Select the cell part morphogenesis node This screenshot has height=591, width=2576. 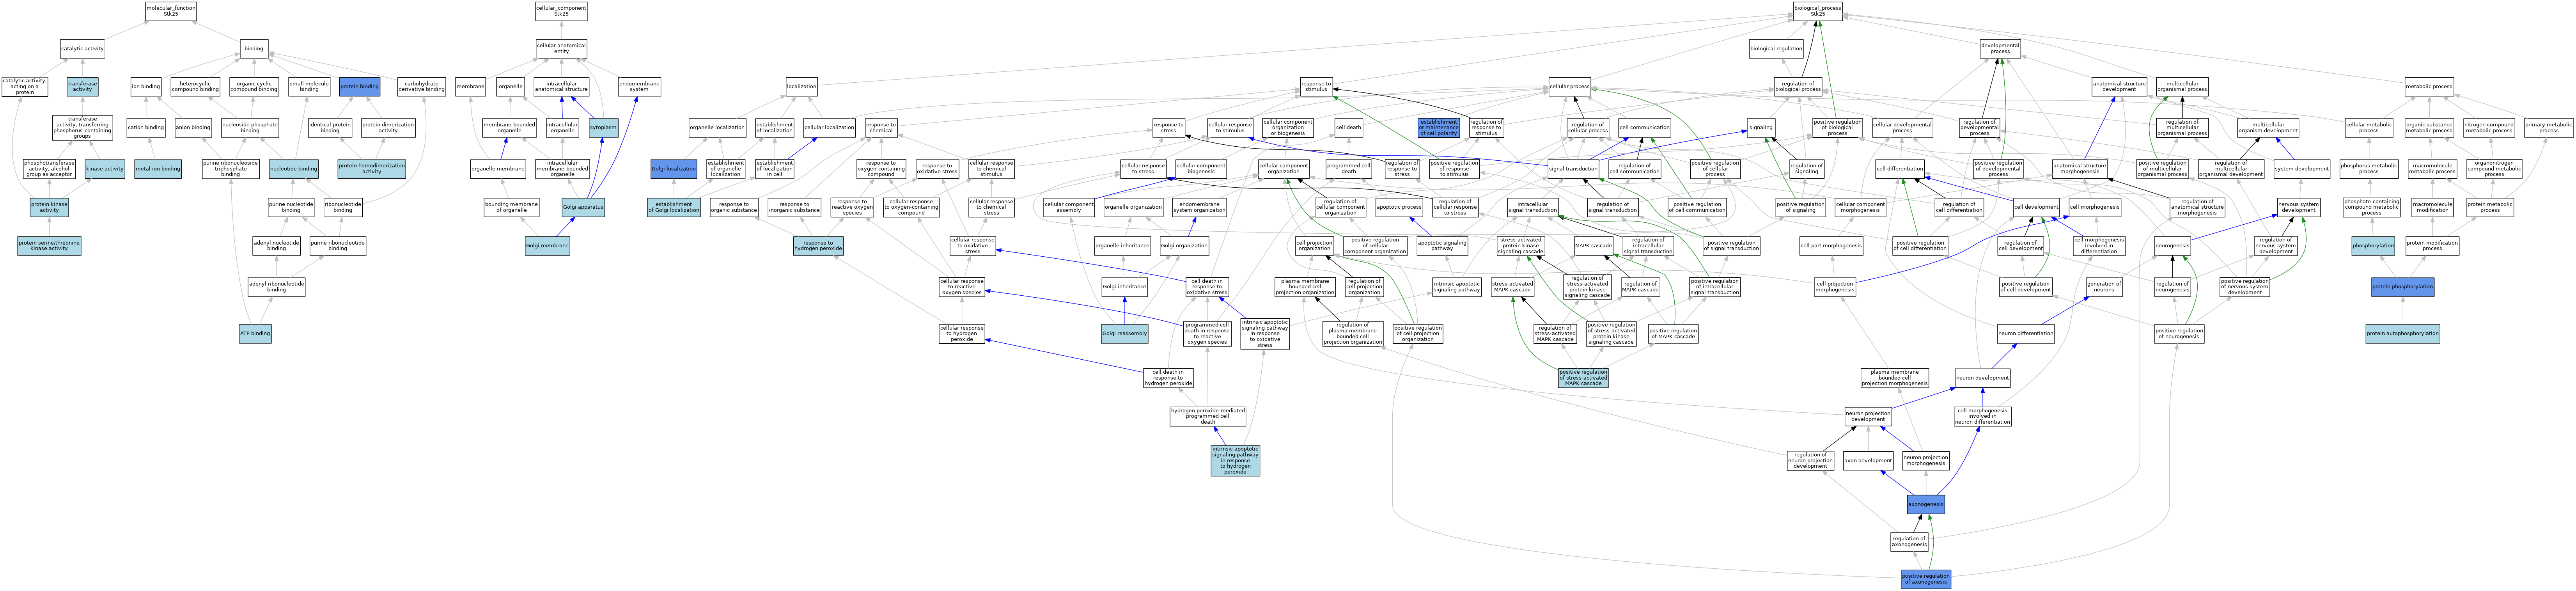click(x=1831, y=246)
